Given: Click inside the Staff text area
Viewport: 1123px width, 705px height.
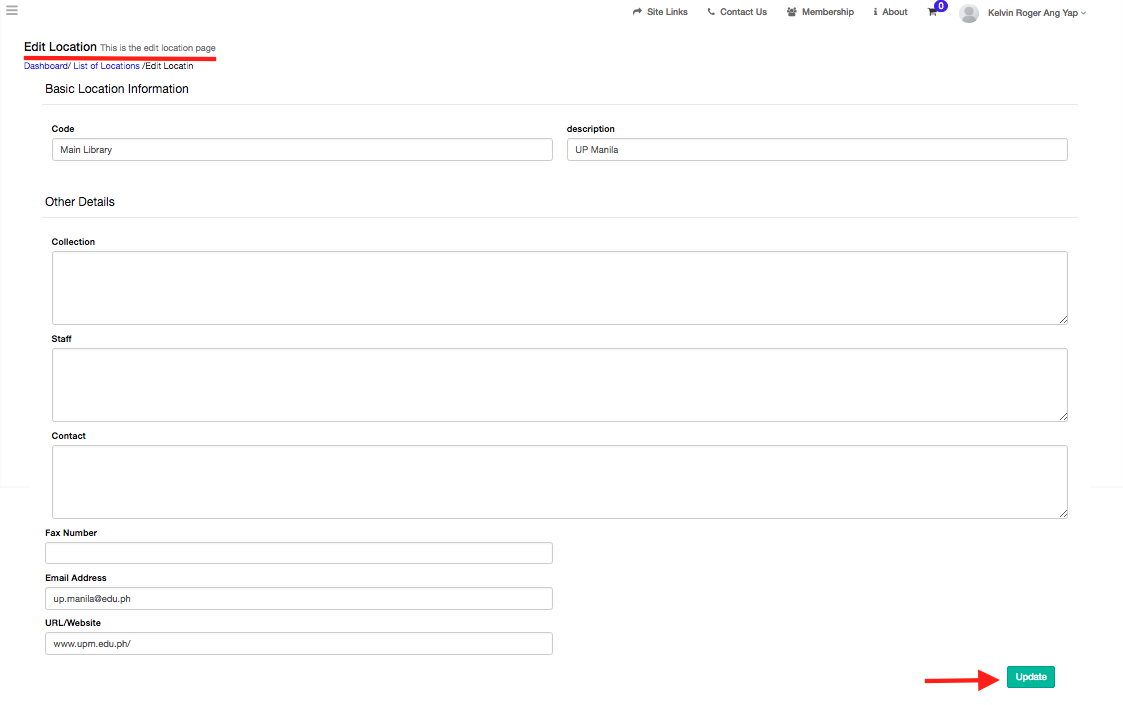Looking at the screenshot, I should coord(559,385).
